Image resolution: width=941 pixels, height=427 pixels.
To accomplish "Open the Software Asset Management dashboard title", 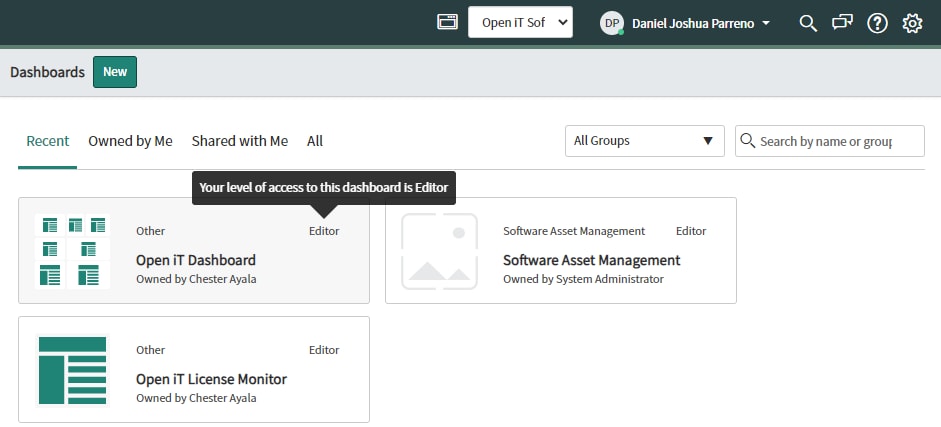I will tap(591, 260).
